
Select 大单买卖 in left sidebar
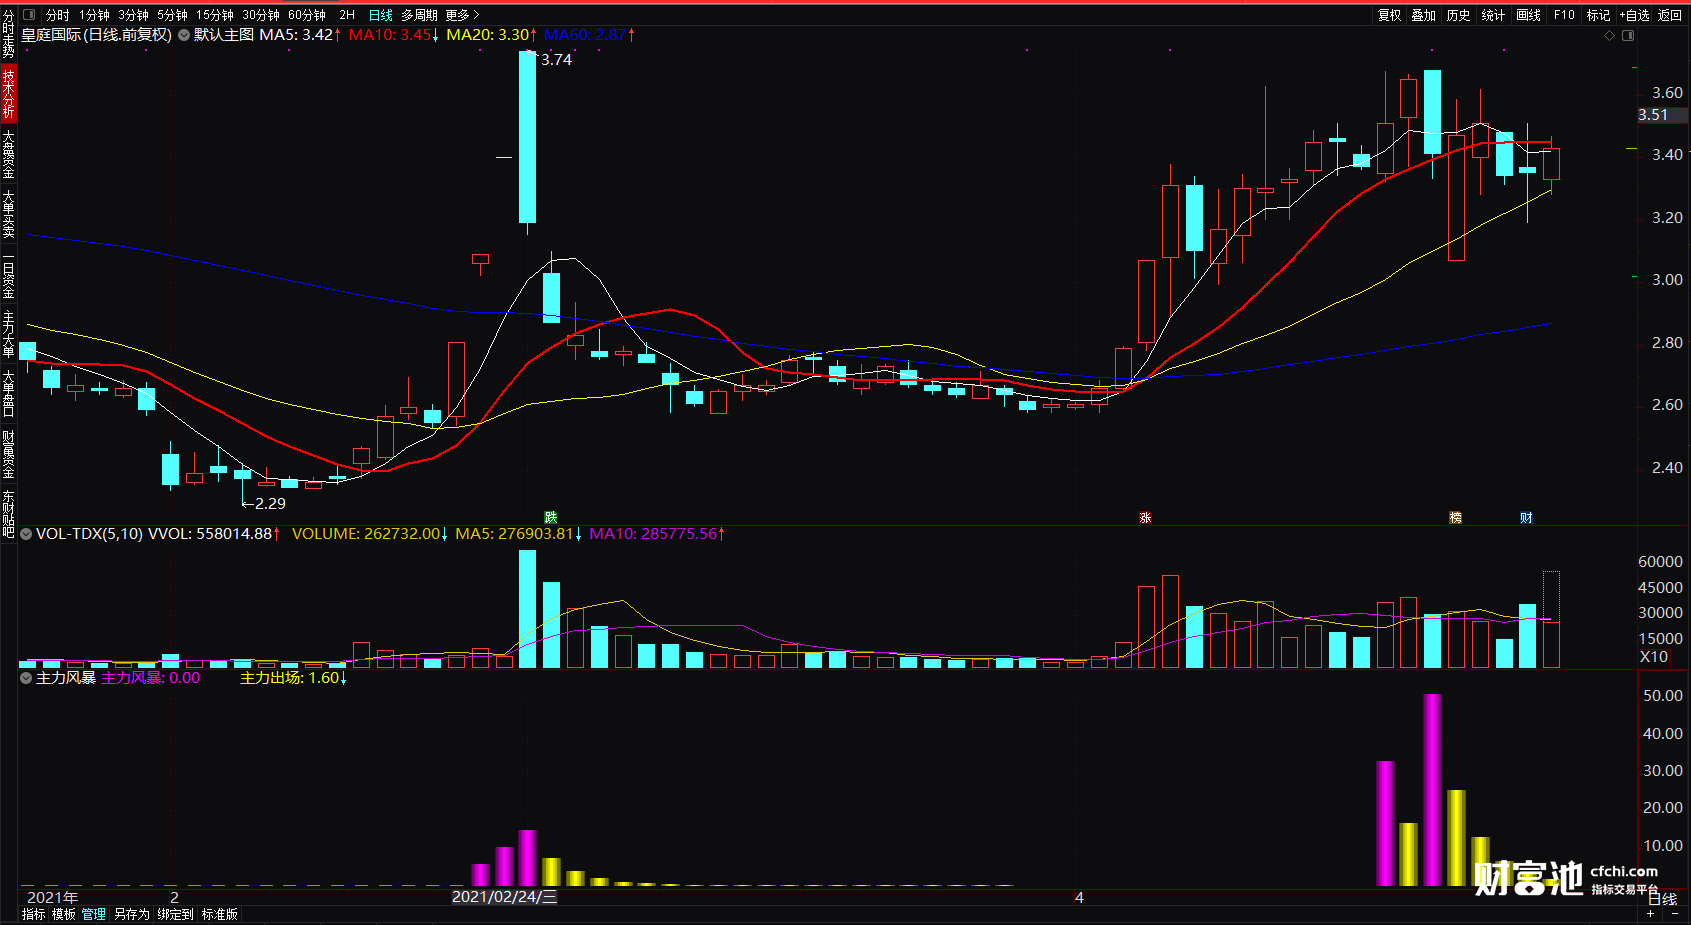pos(8,214)
